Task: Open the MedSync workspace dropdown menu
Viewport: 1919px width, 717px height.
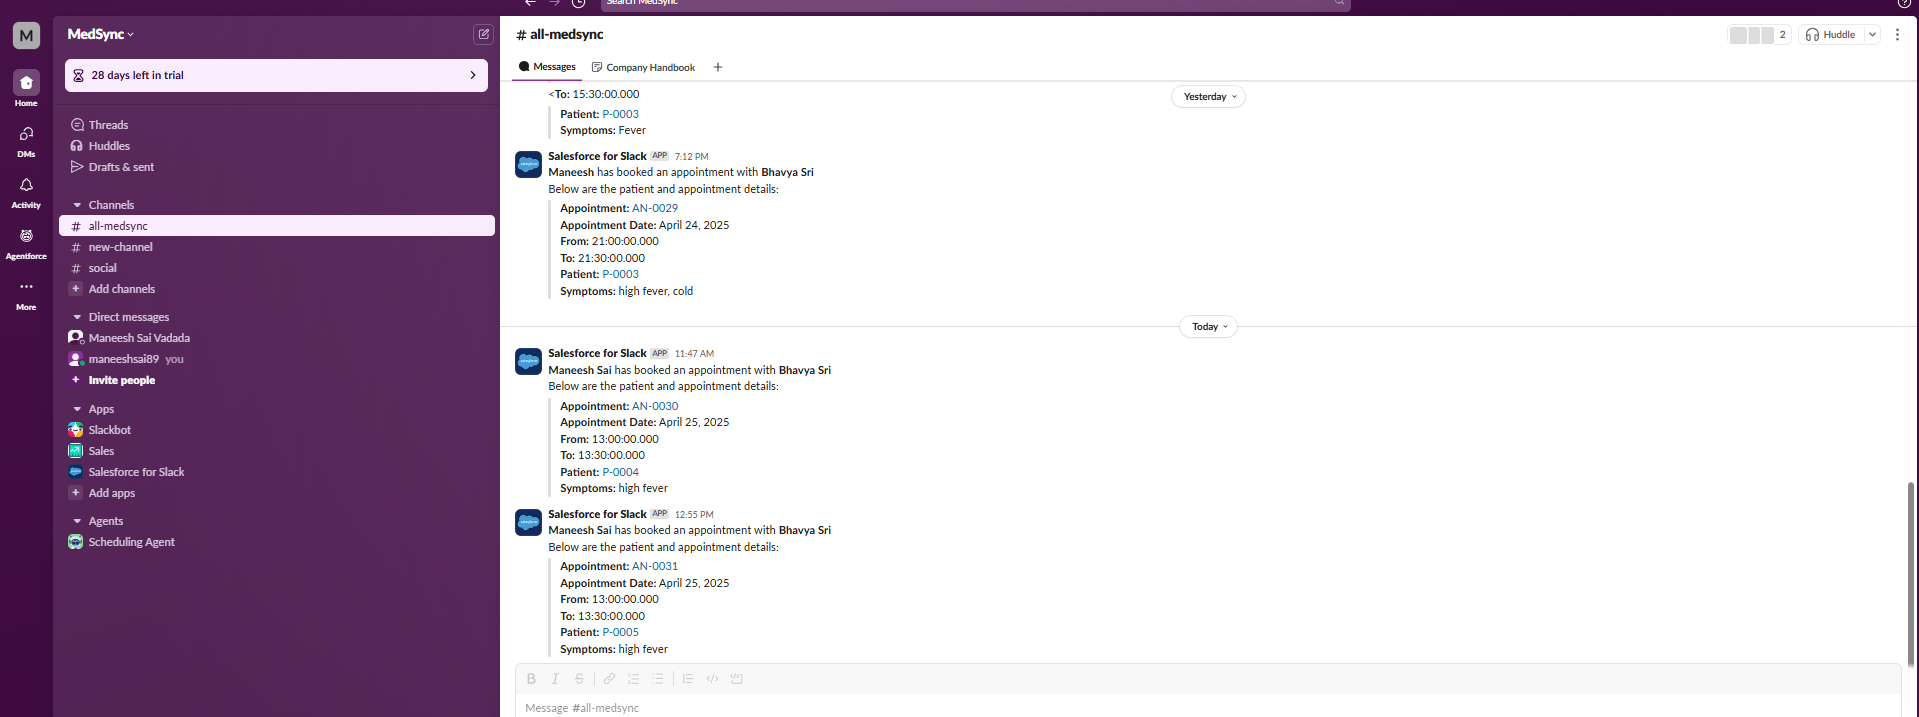Action: pos(100,34)
